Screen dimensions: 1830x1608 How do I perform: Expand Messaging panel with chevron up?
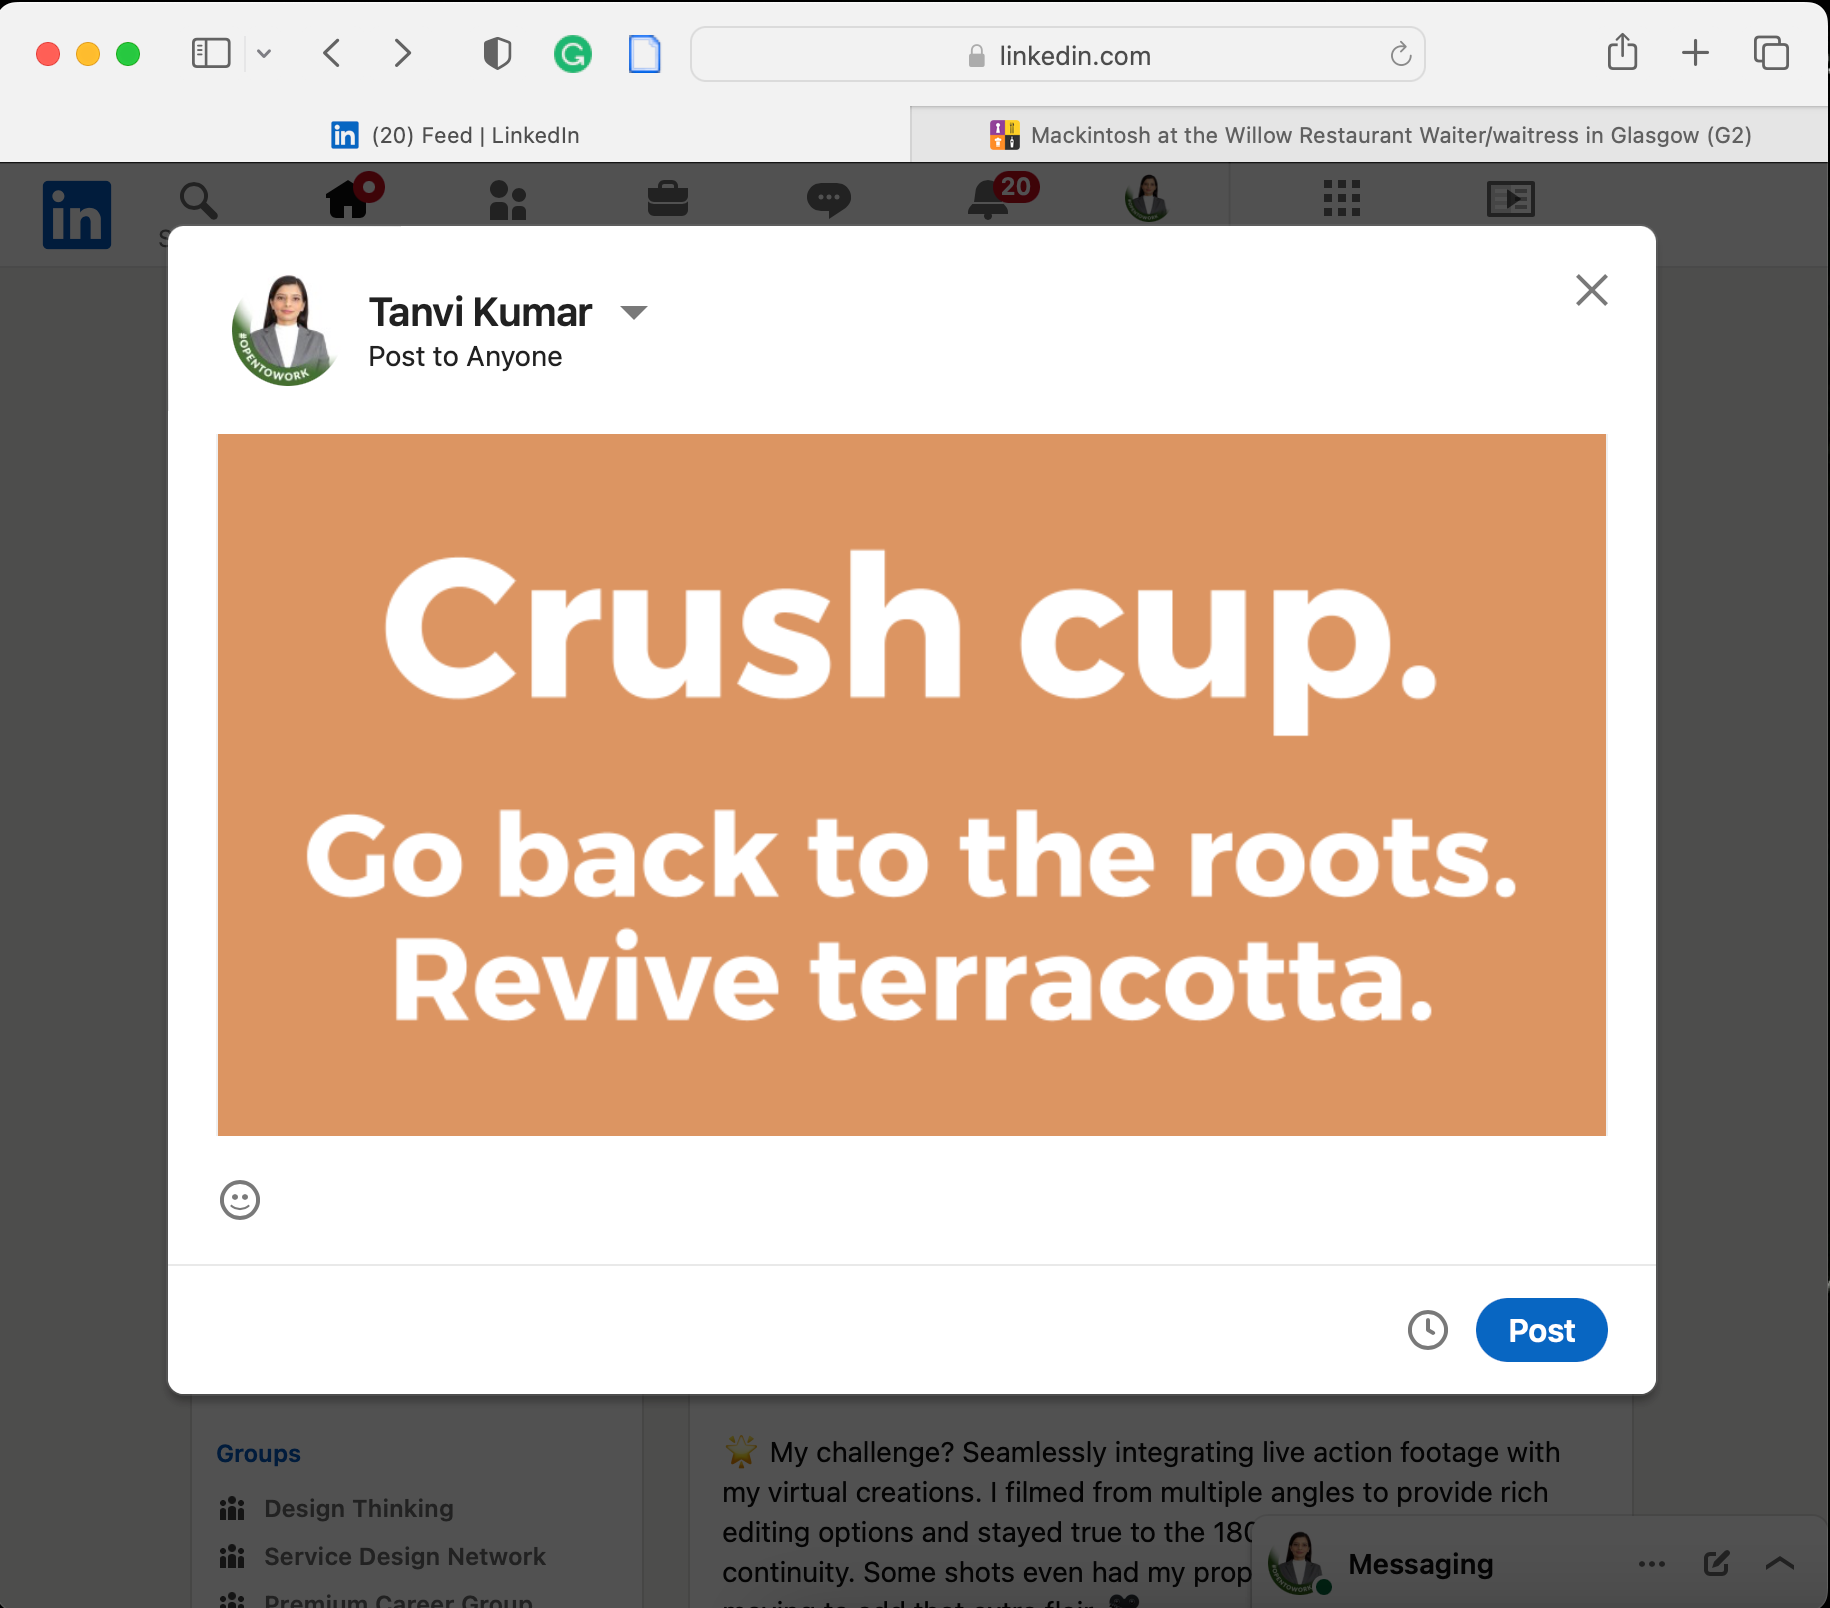tap(1780, 1563)
